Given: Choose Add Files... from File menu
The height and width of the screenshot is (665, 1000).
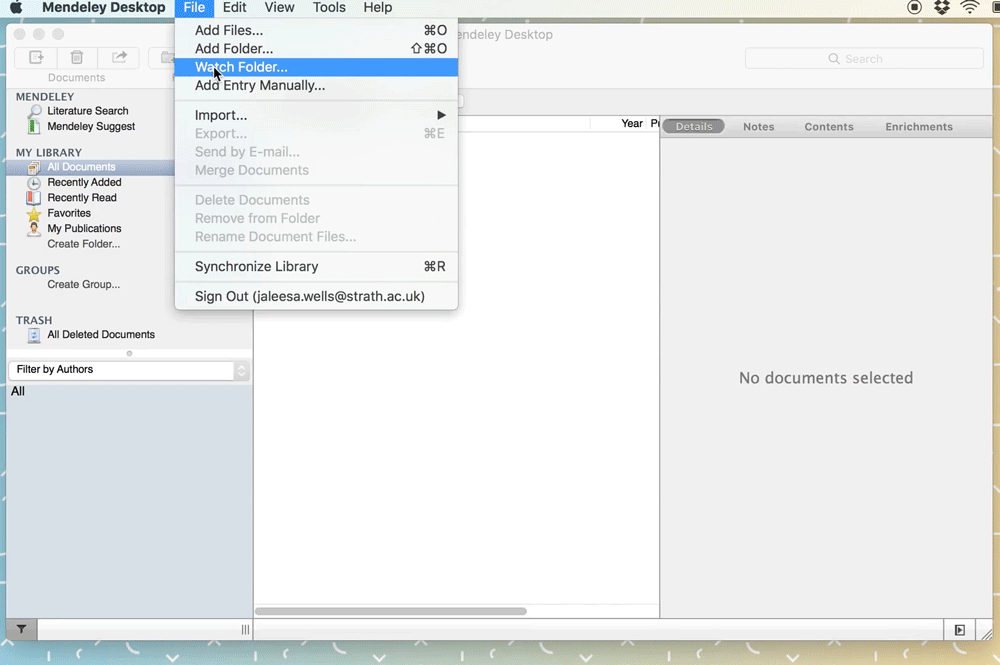Looking at the screenshot, I should click(x=316, y=30).
